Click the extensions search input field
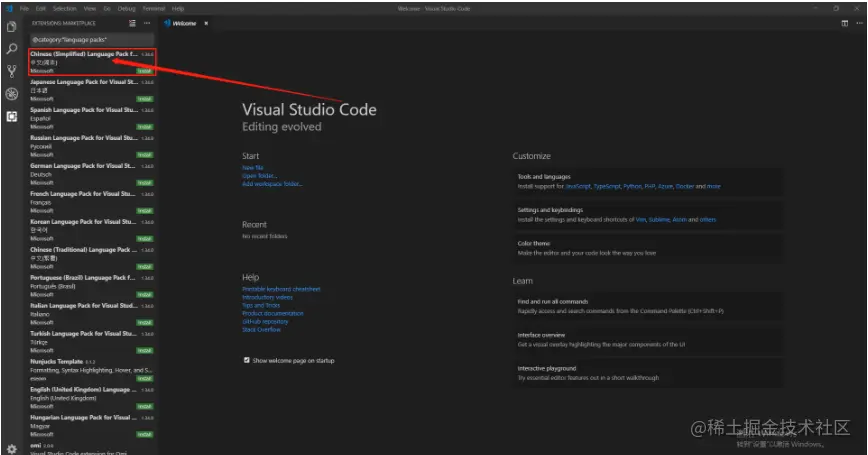The image size is (868, 455). pos(92,40)
